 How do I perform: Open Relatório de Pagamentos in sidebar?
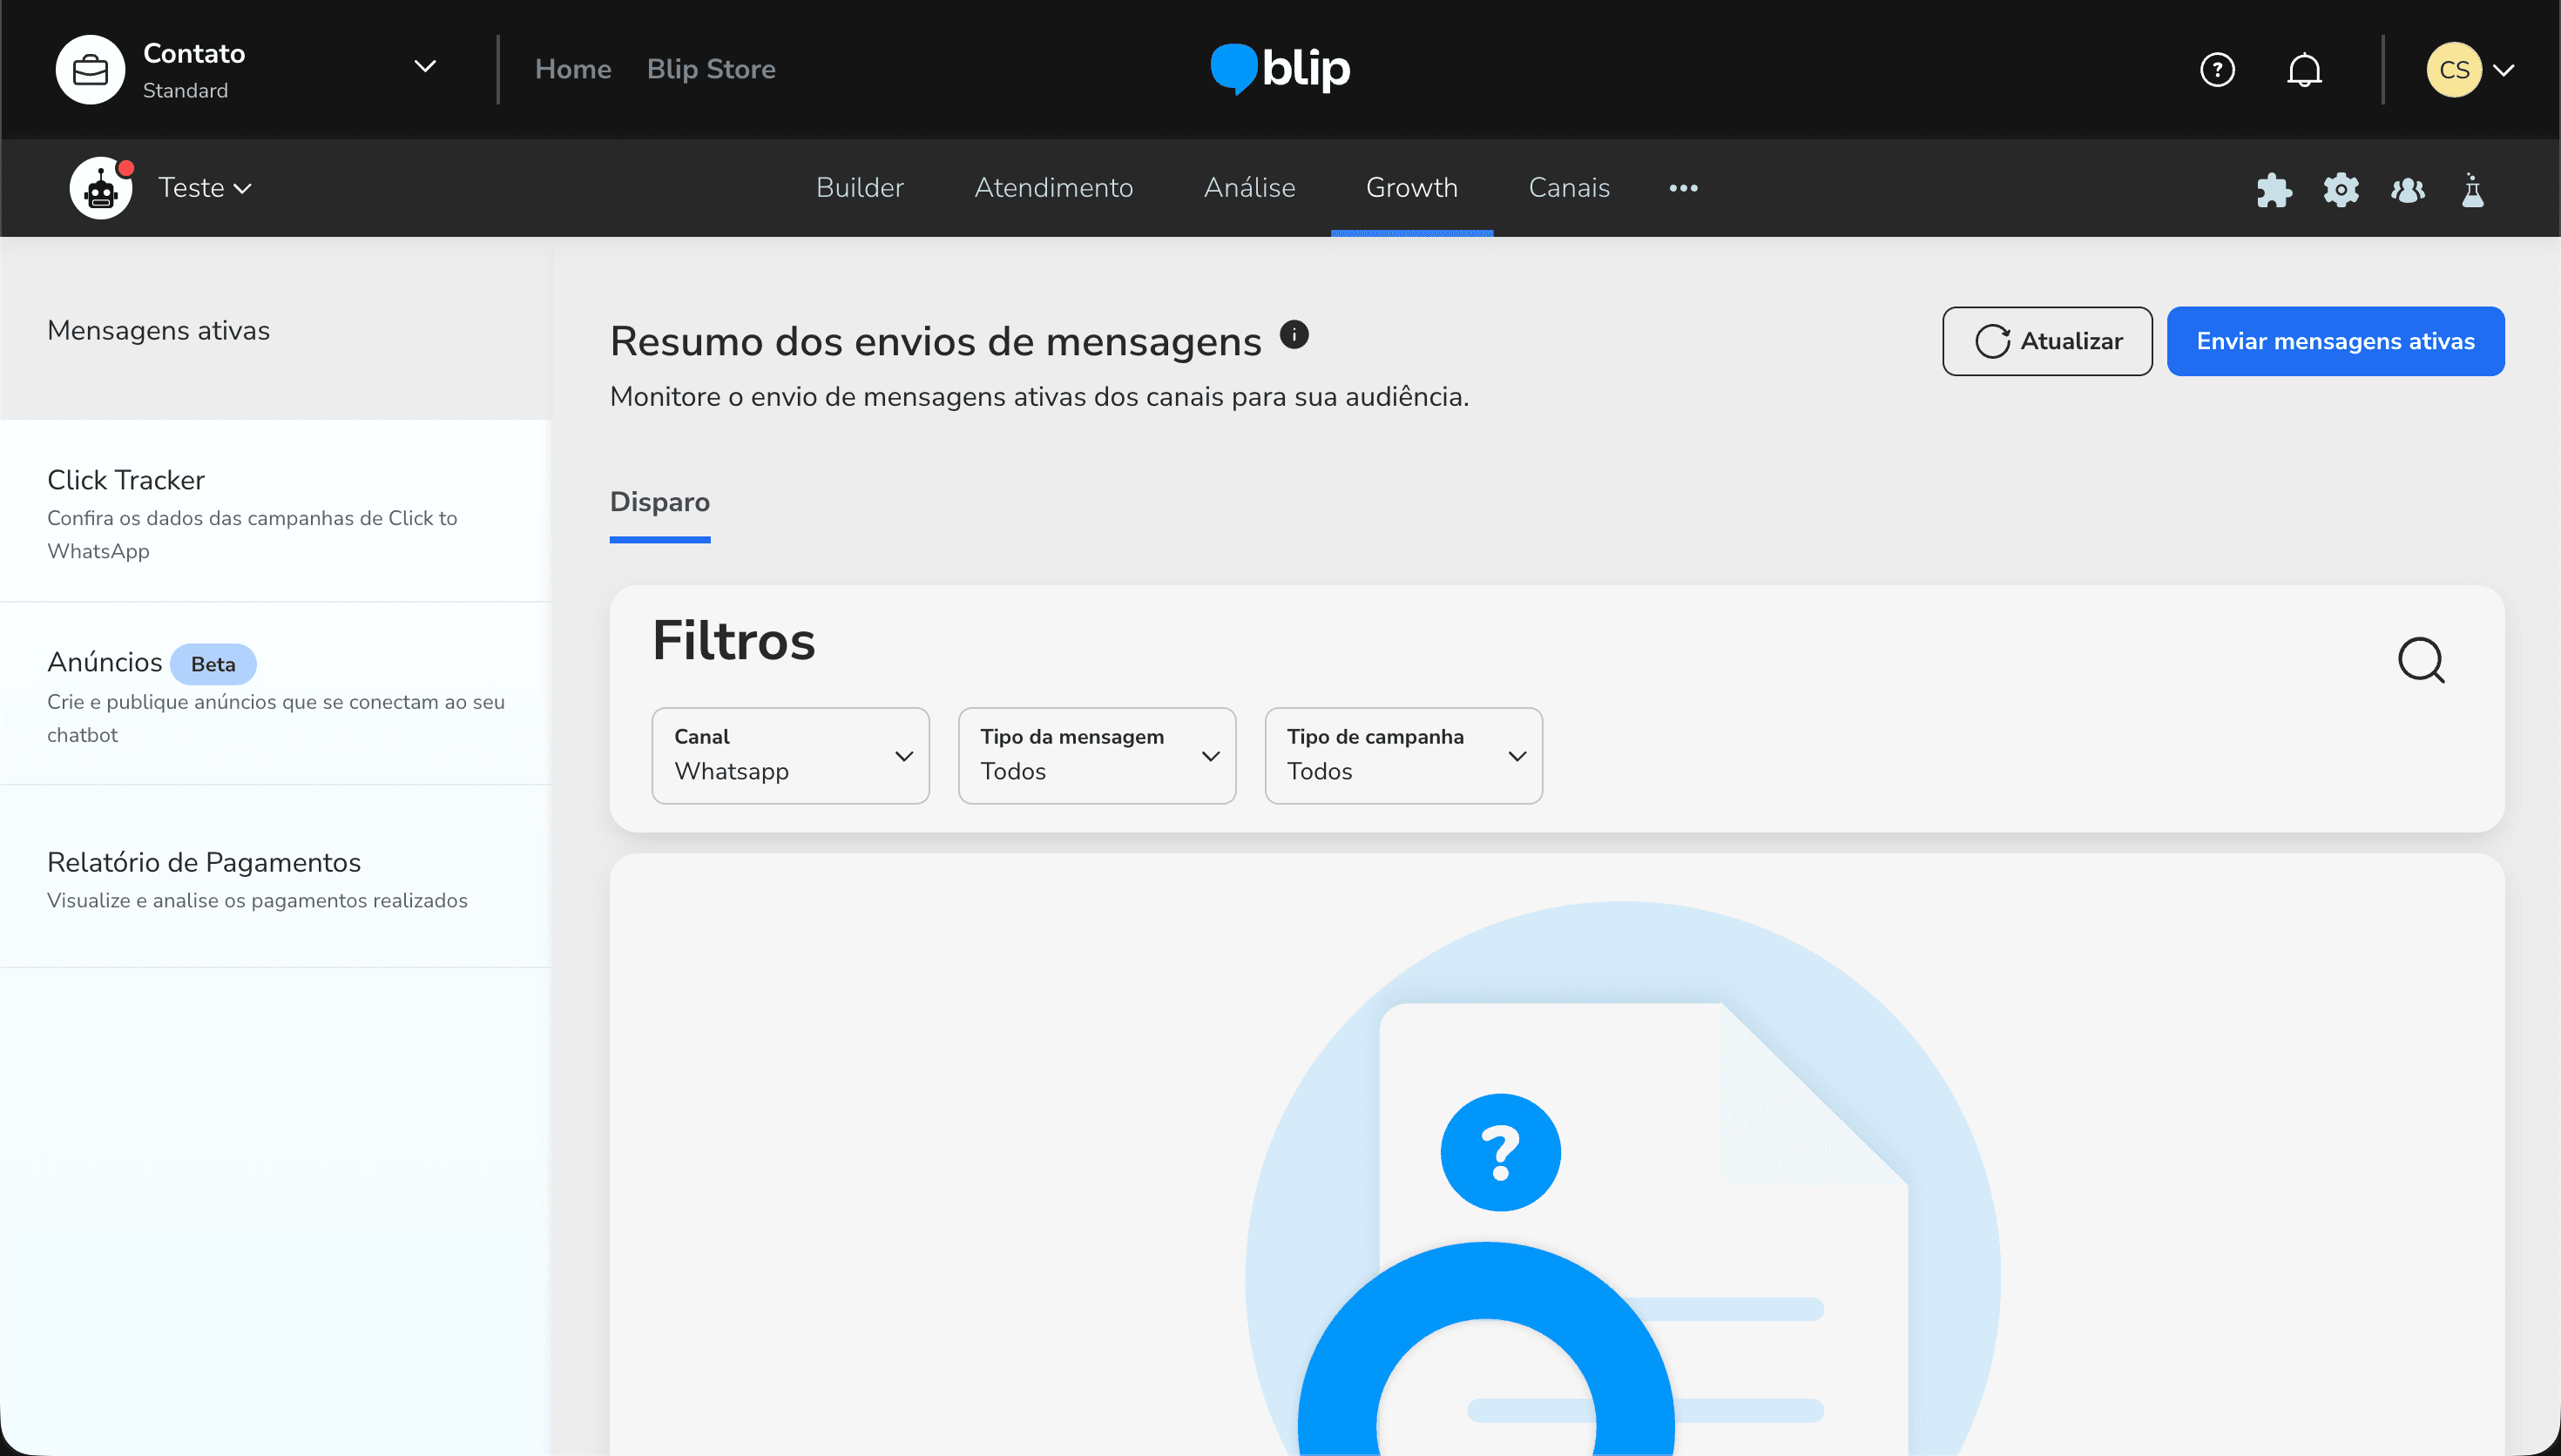point(275,878)
